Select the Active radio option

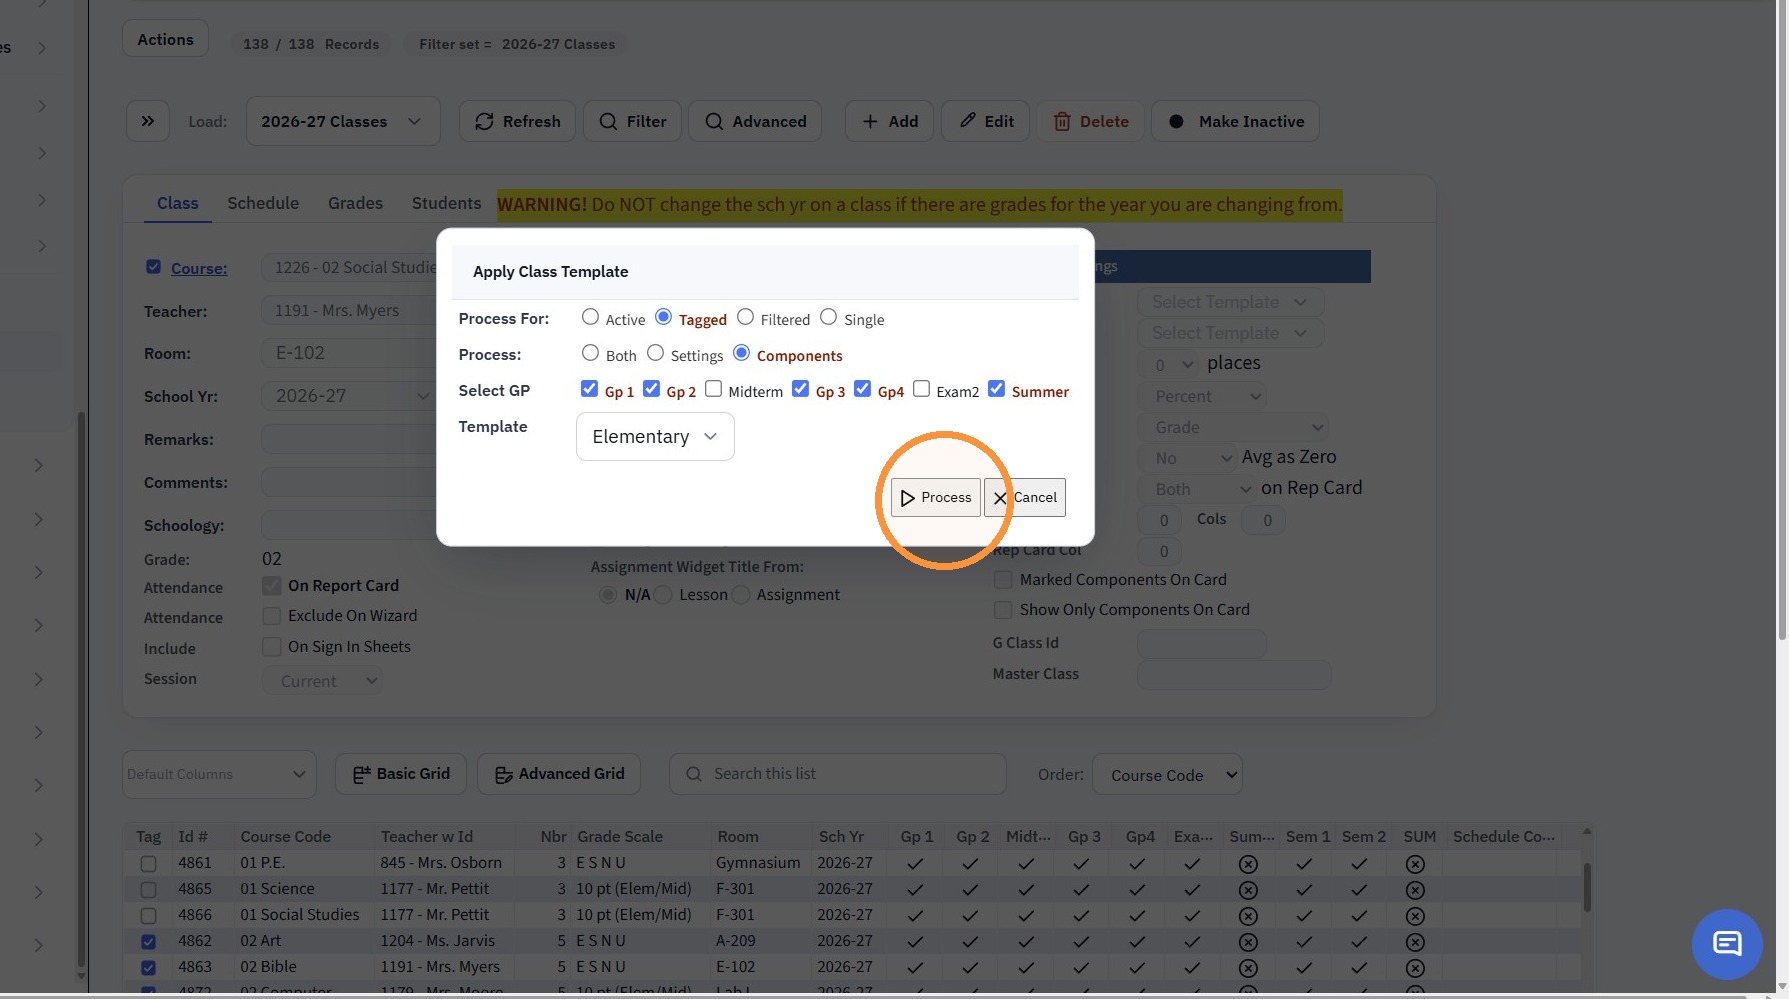[590, 318]
